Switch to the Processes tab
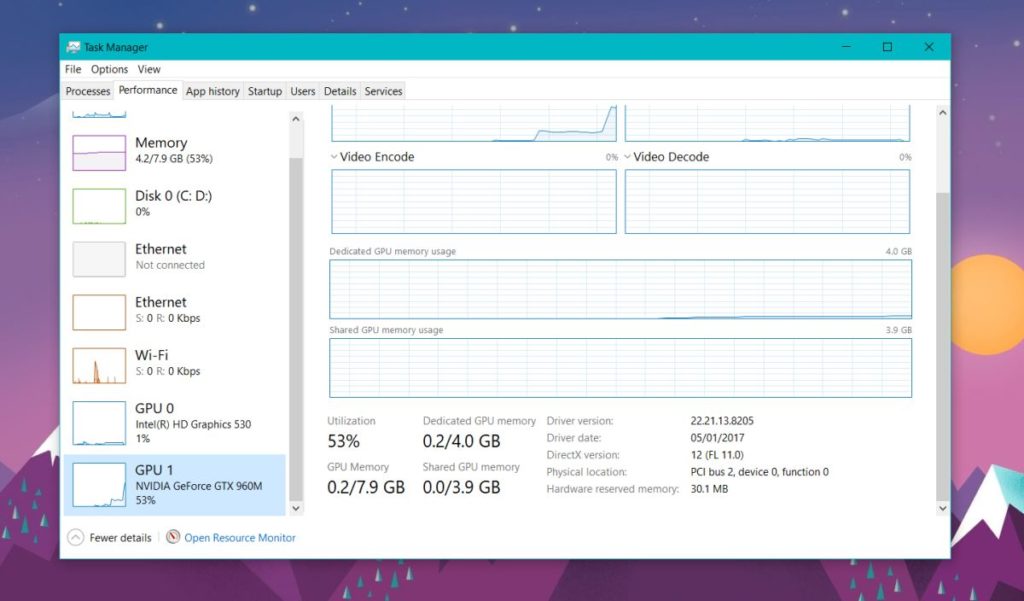Screen dimensions: 1024x601 pos(87,90)
